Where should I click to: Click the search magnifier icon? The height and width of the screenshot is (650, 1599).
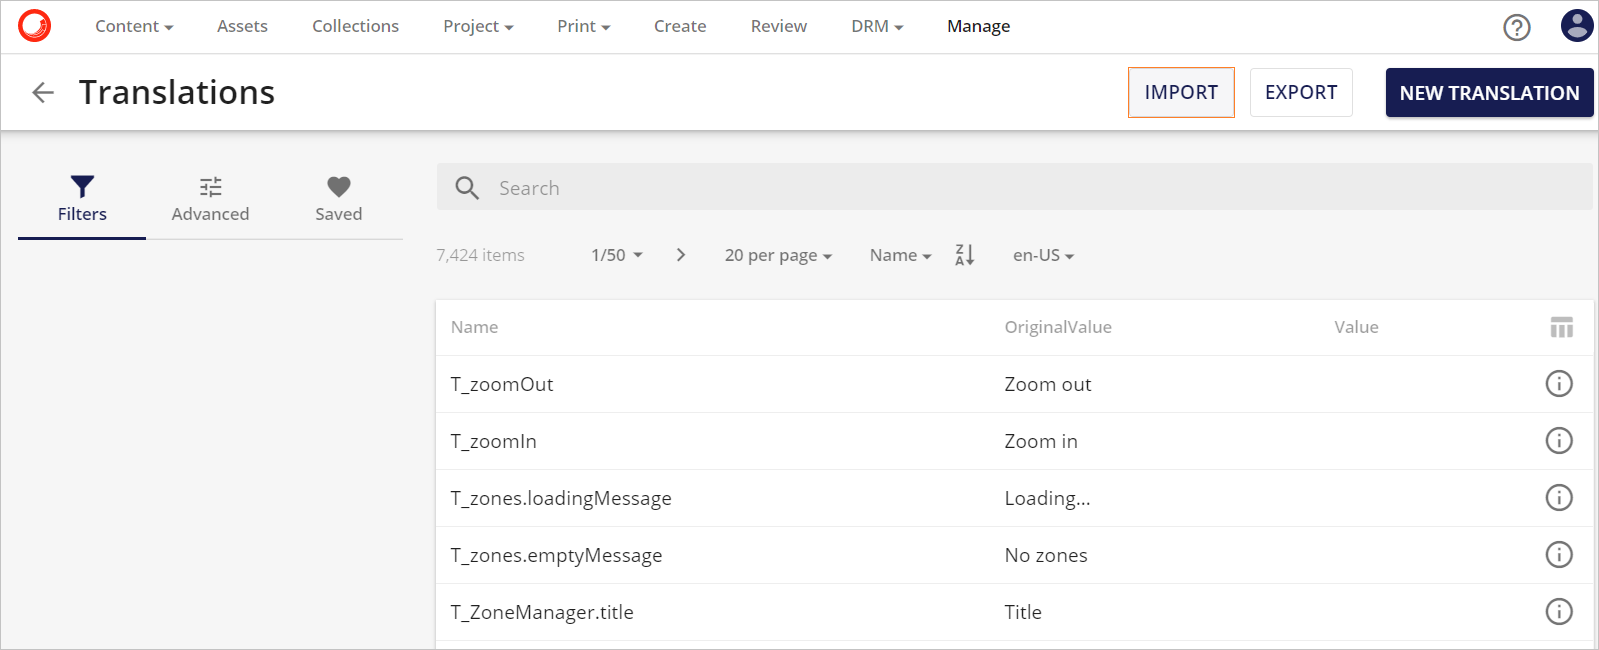467,187
